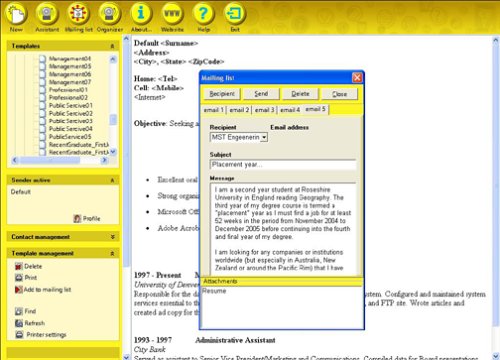Select PublicService03 template
Screen dimensions: 500x360
71,121
